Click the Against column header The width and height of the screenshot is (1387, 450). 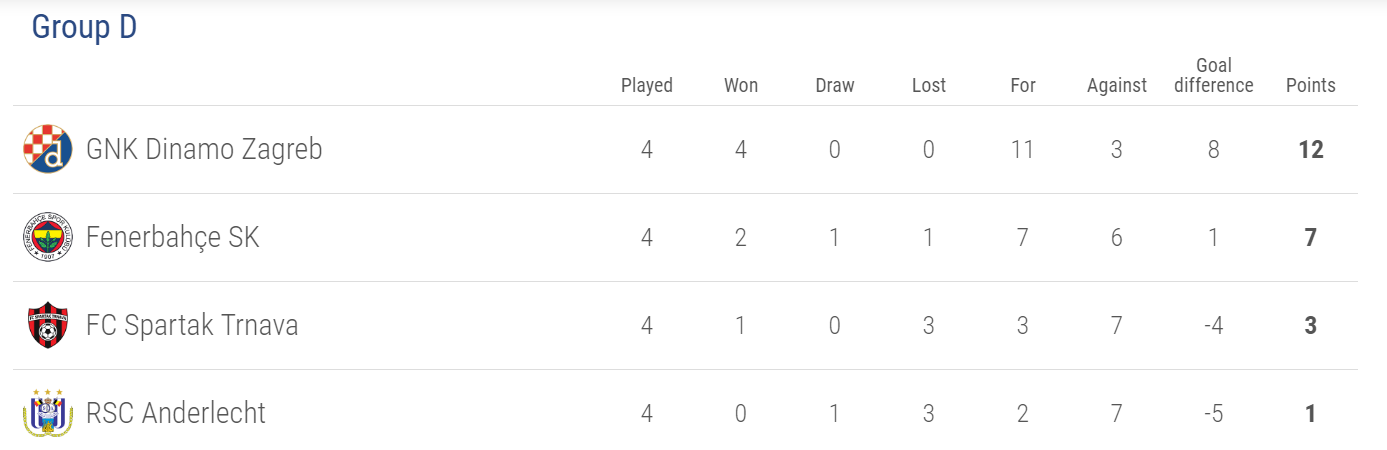pyautogui.click(x=1117, y=85)
